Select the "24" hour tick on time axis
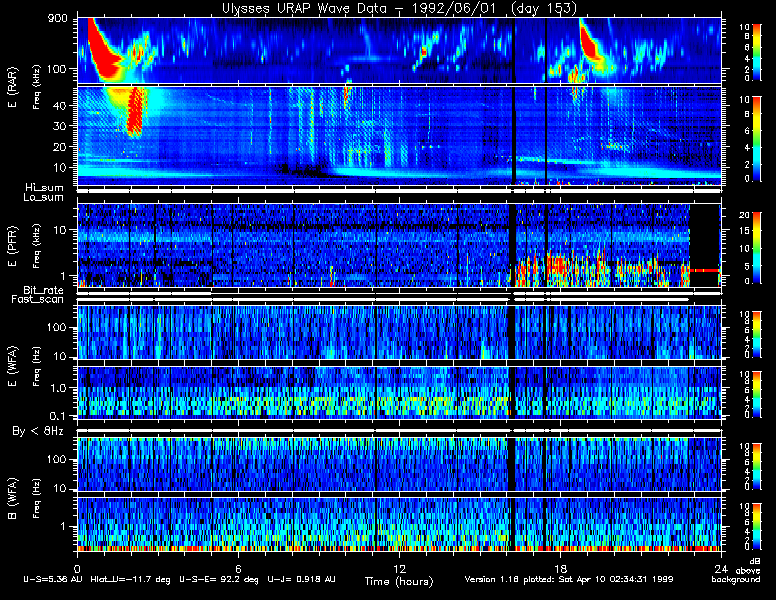Viewport: 776px width, 600px height. [x=721, y=568]
